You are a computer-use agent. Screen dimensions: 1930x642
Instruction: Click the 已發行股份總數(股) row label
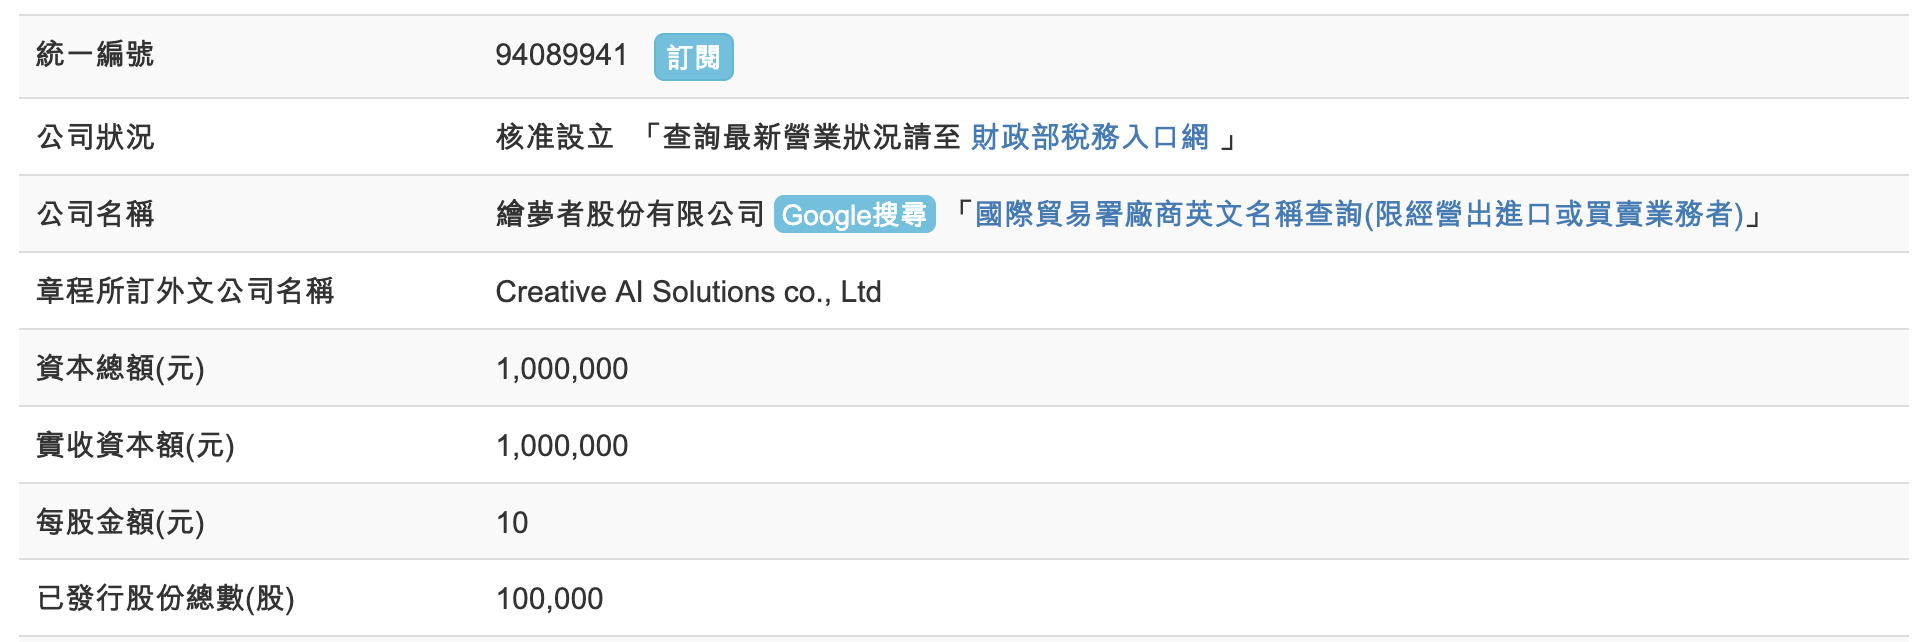click(x=165, y=598)
